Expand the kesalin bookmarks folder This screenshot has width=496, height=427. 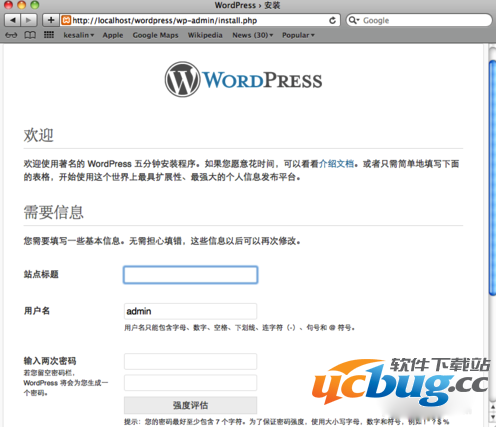79,35
